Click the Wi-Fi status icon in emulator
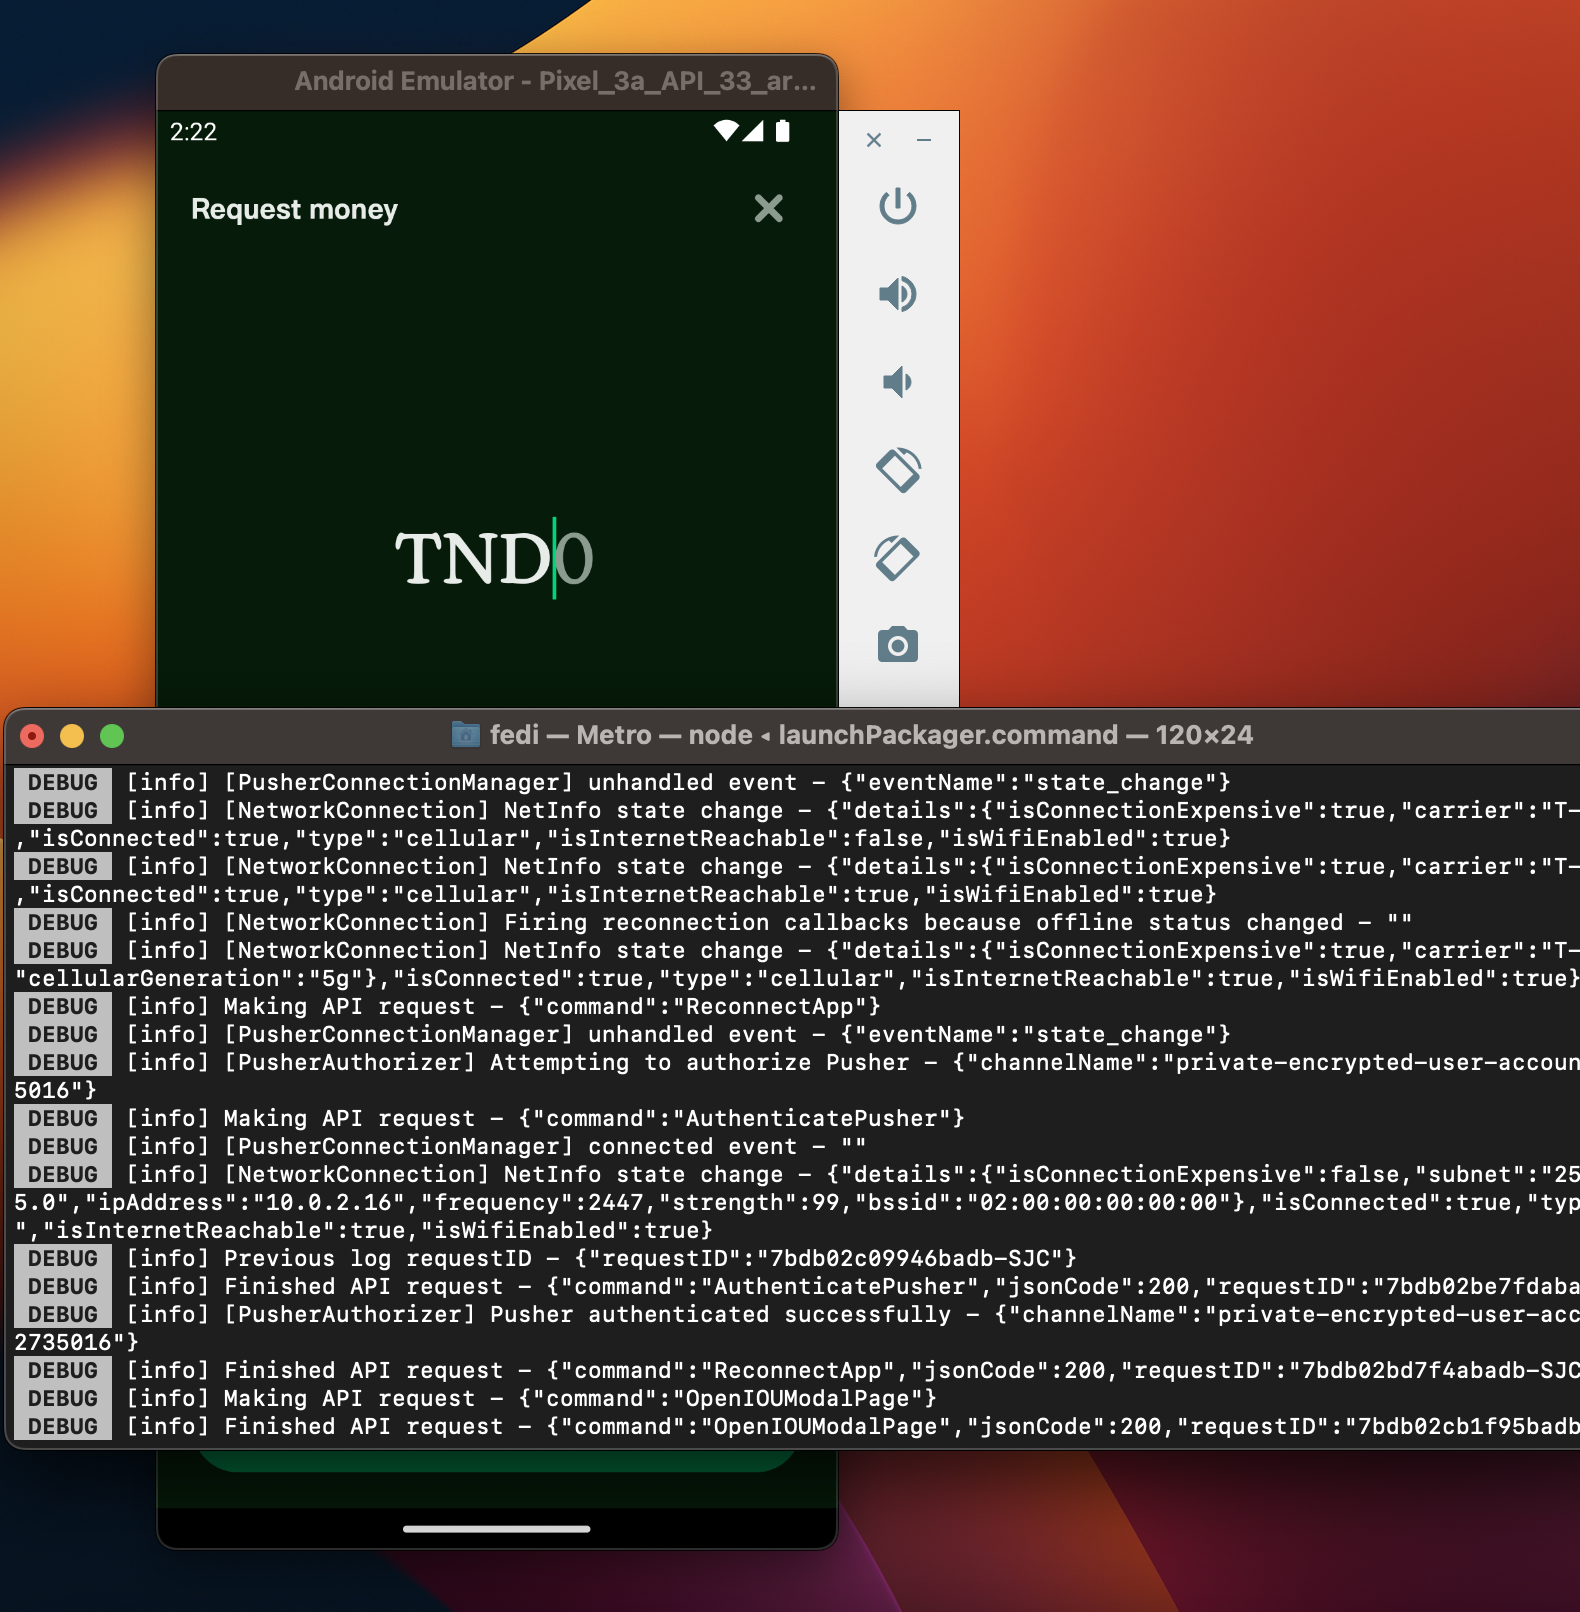Screen dimensions: 1580x1612 pos(726,130)
